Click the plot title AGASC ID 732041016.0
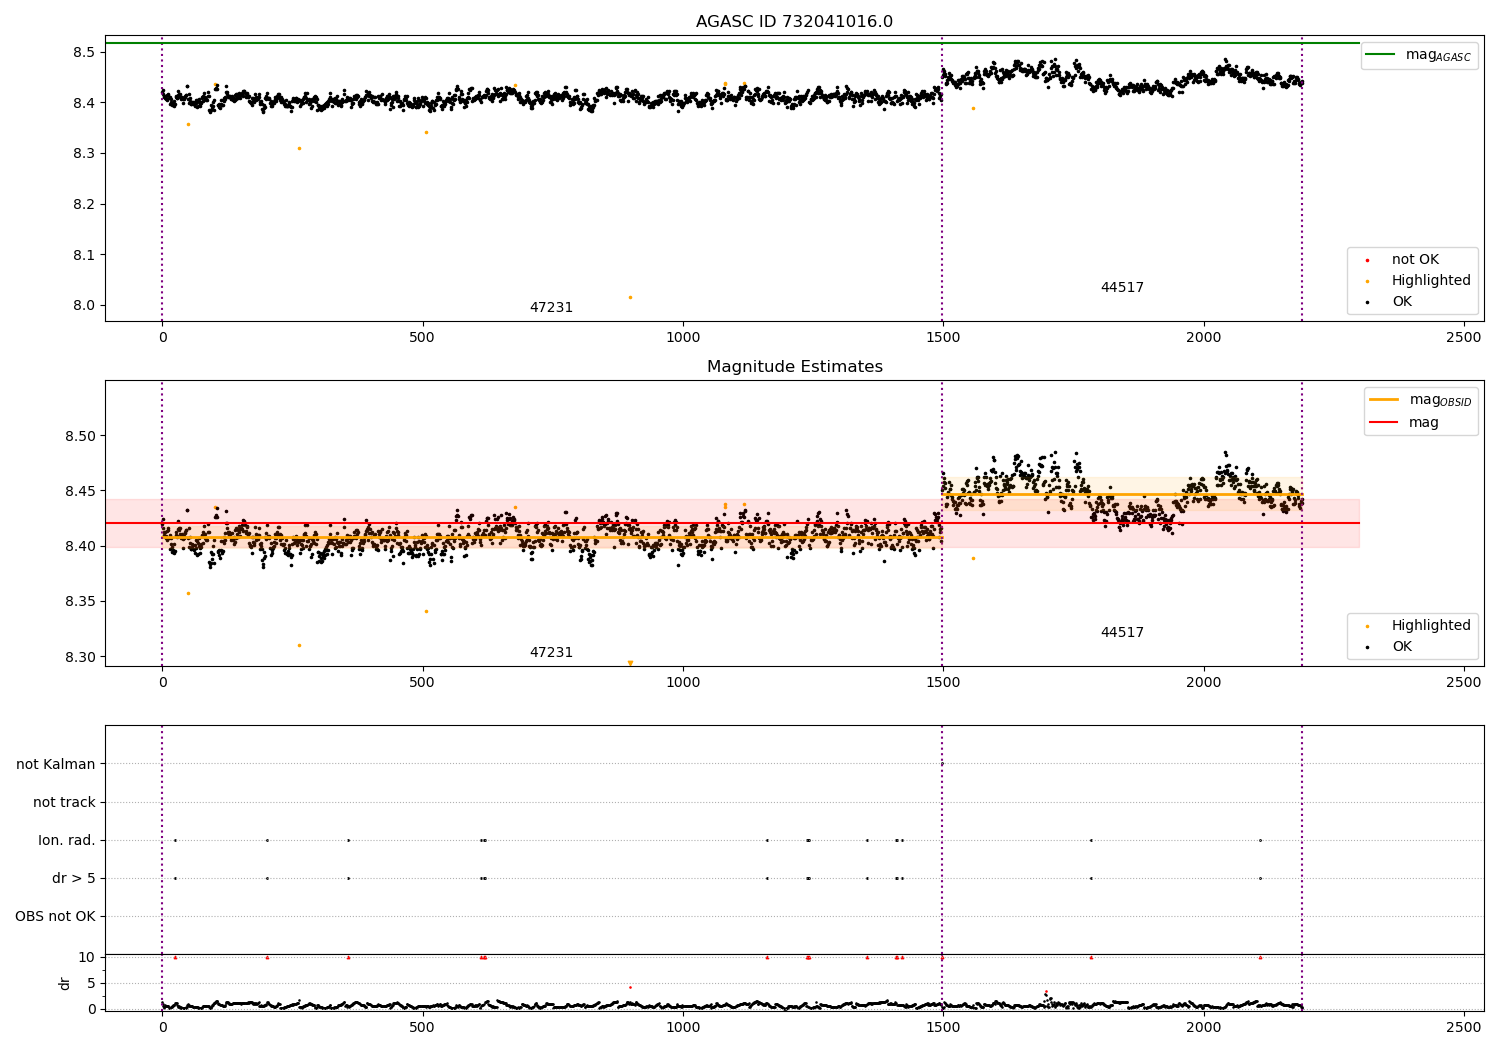Image resolution: width=1500 pixels, height=1050 pixels. pyautogui.click(x=794, y=22)
